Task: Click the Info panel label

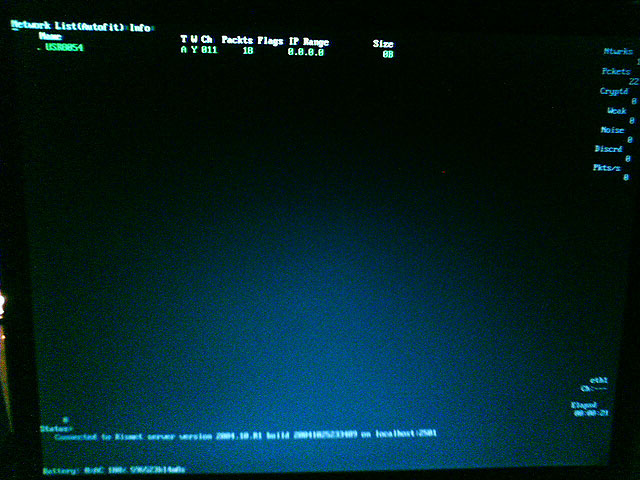Action: pos(138,28)
